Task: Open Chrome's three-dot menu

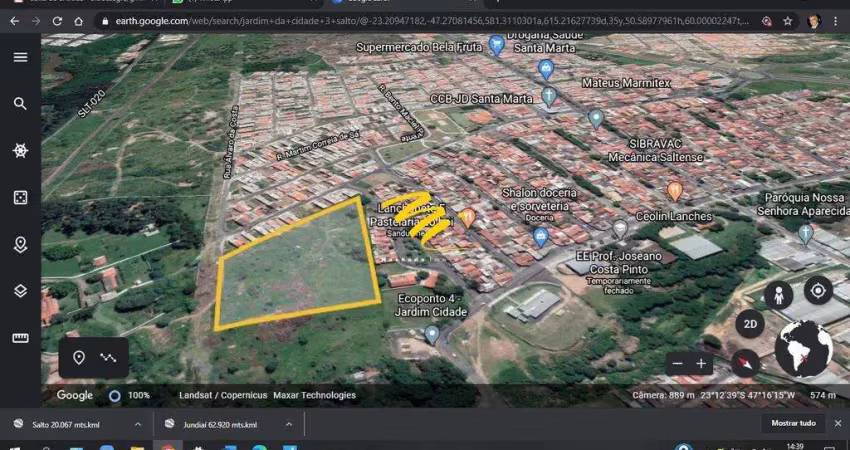Action: click(x=834, y=21)
